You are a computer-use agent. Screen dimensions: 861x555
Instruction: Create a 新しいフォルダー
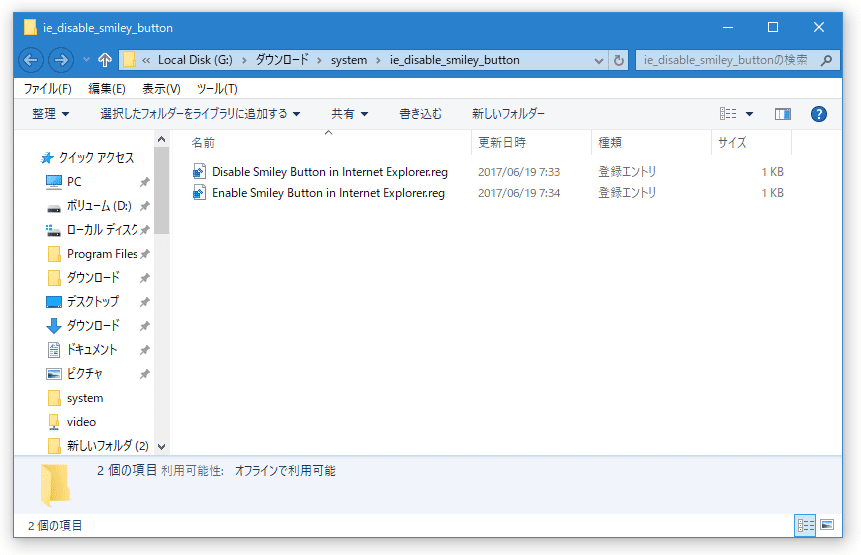508,114
